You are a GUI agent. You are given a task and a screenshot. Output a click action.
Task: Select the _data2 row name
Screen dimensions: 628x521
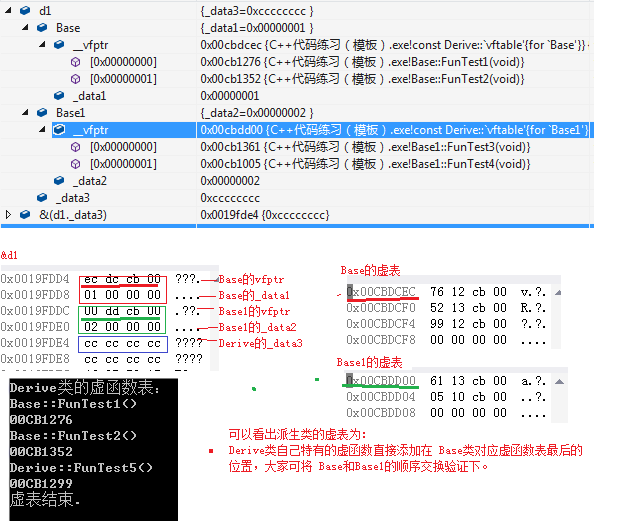coord(90,181)
